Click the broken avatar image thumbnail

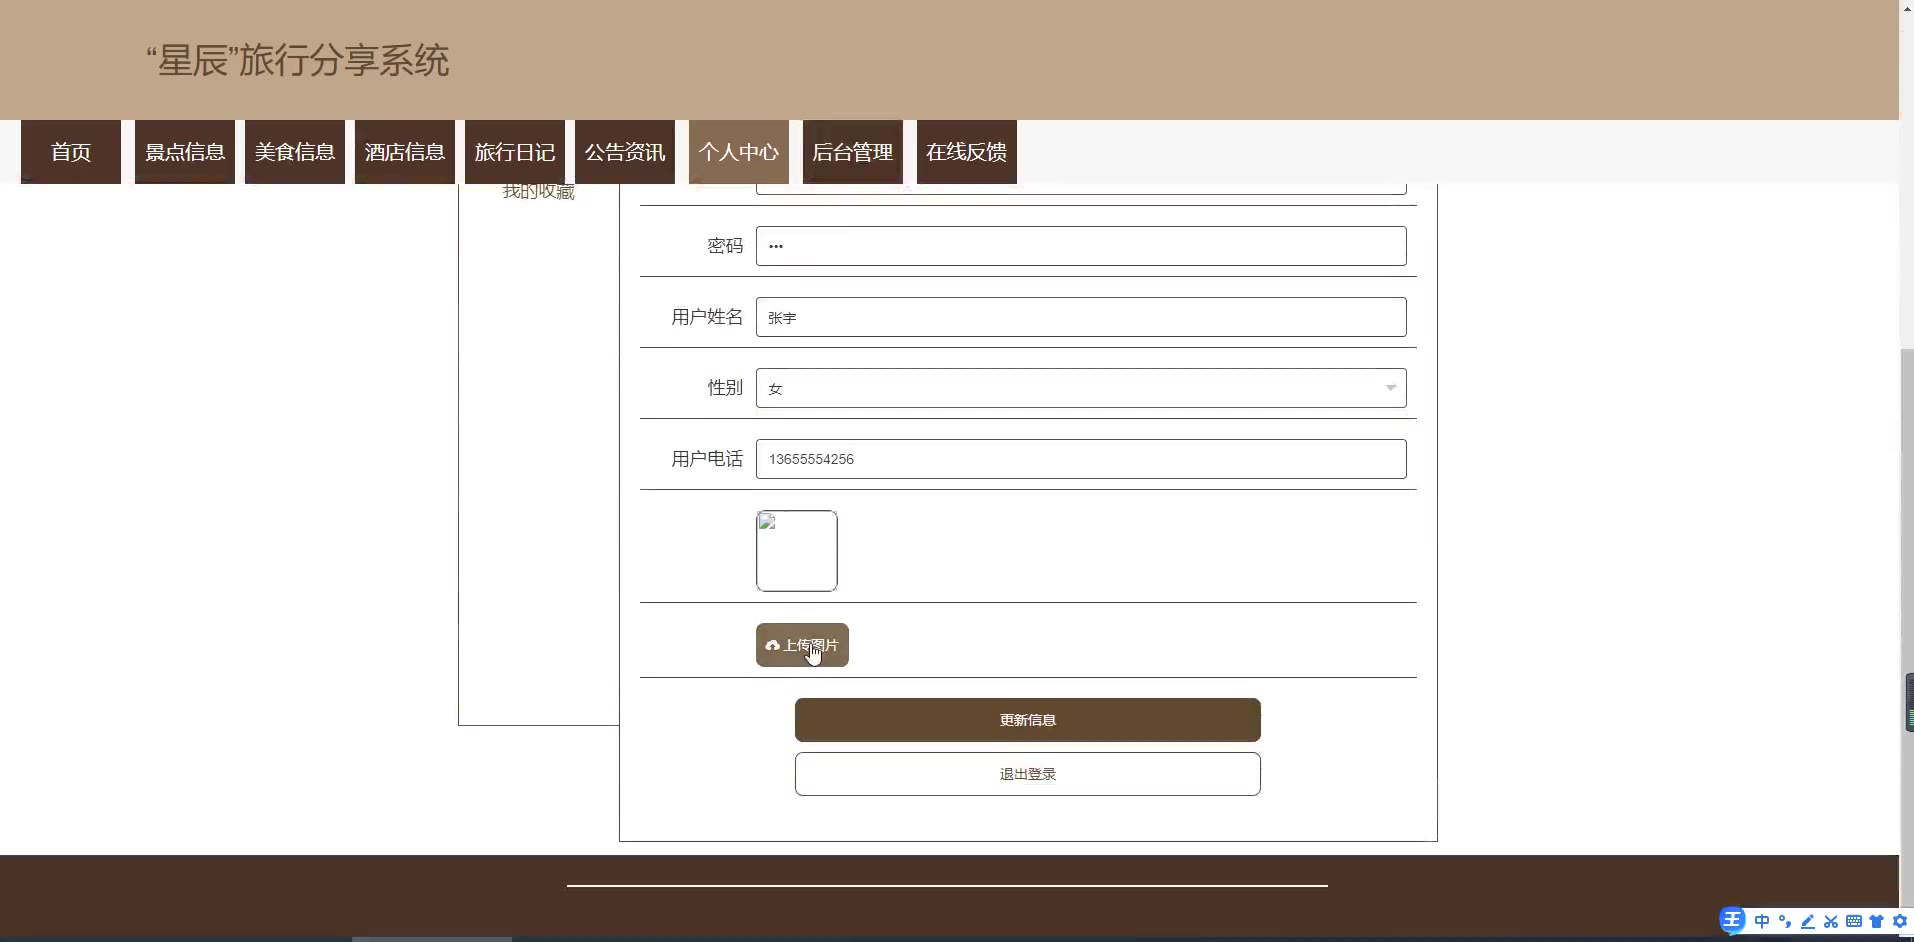tap(797, 551)
